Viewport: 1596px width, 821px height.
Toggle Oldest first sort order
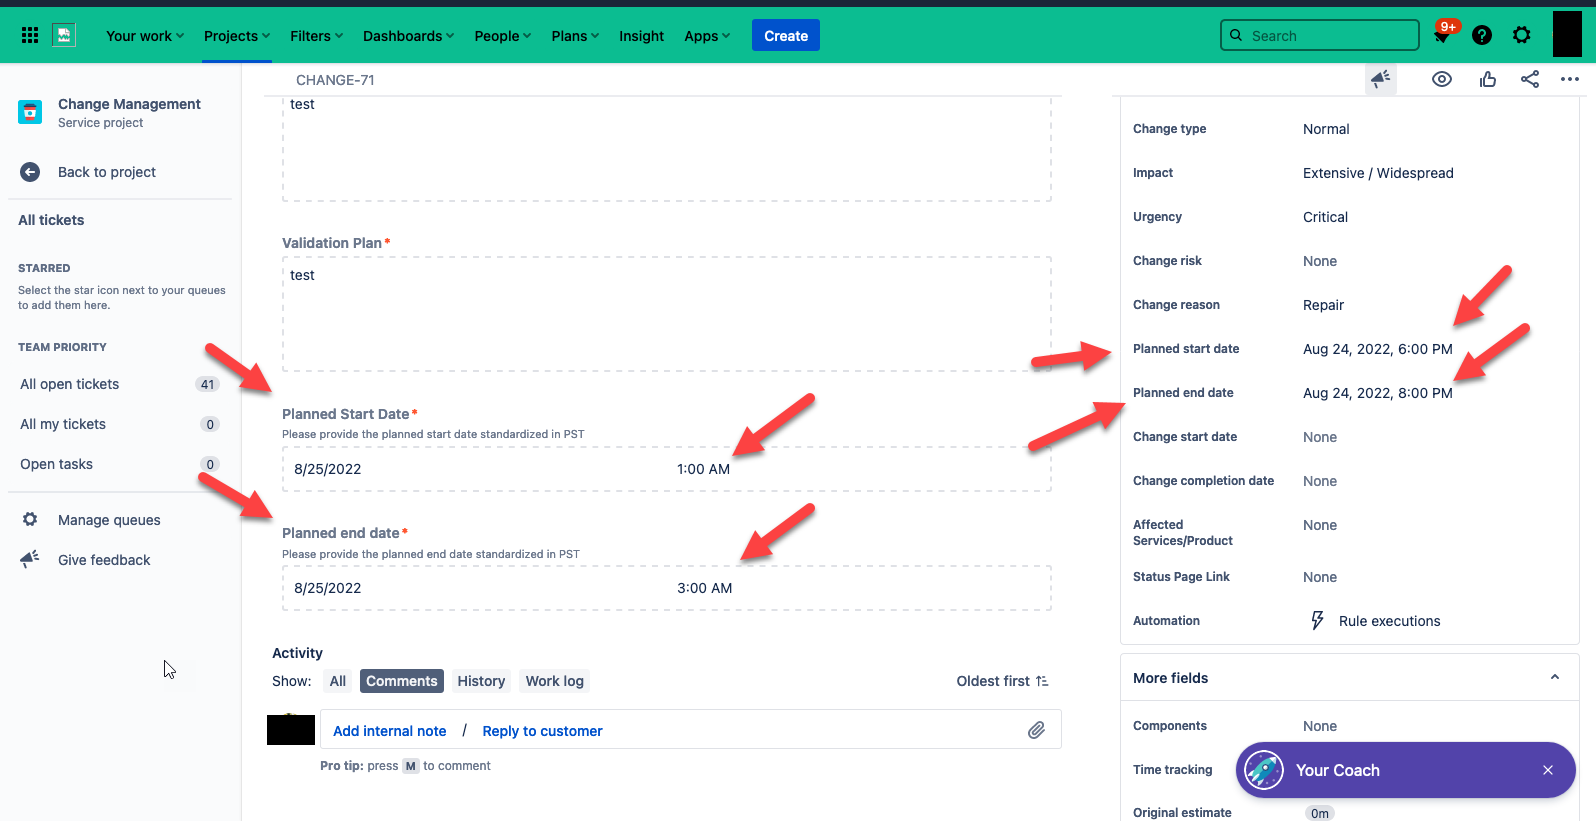pos(1002,681)
